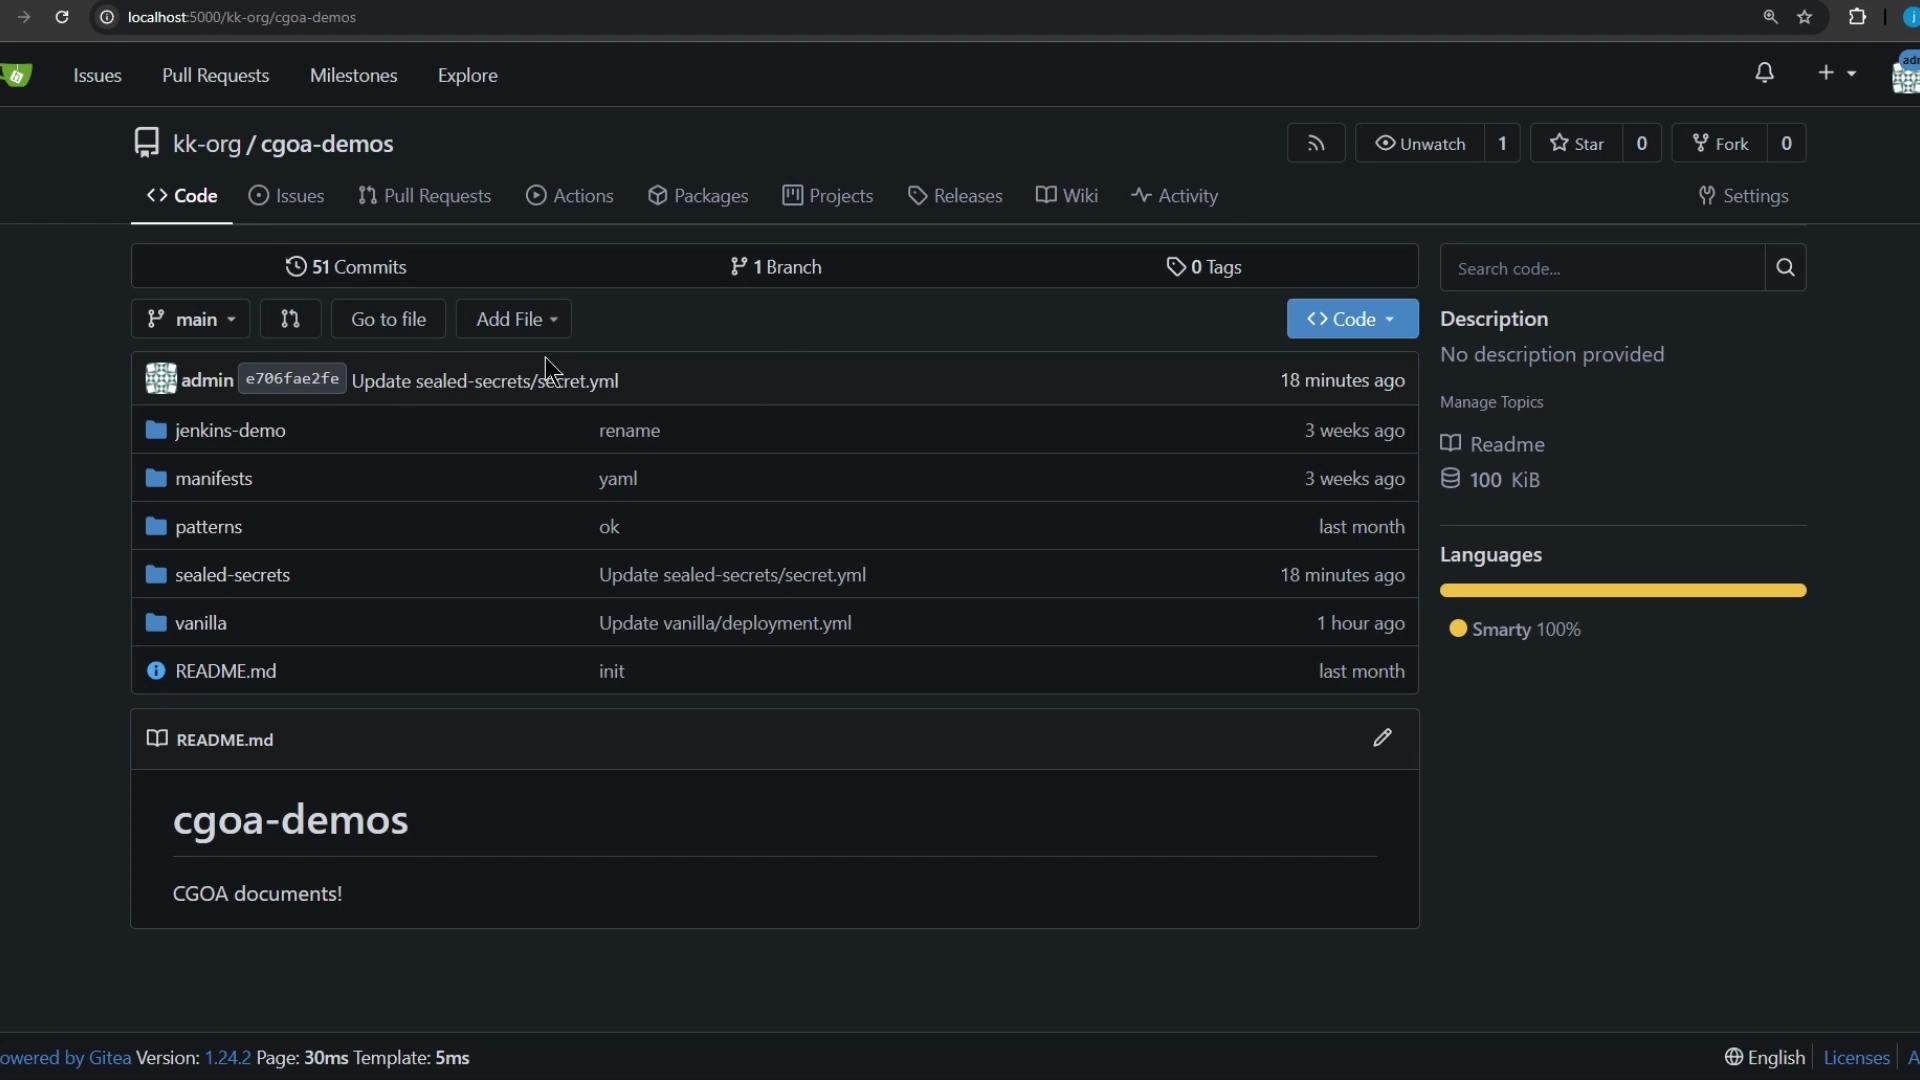Screen dimensions: 1920x1080
Task: Expand the blue Code clone dropdown
Action: tap(1352, 319)
